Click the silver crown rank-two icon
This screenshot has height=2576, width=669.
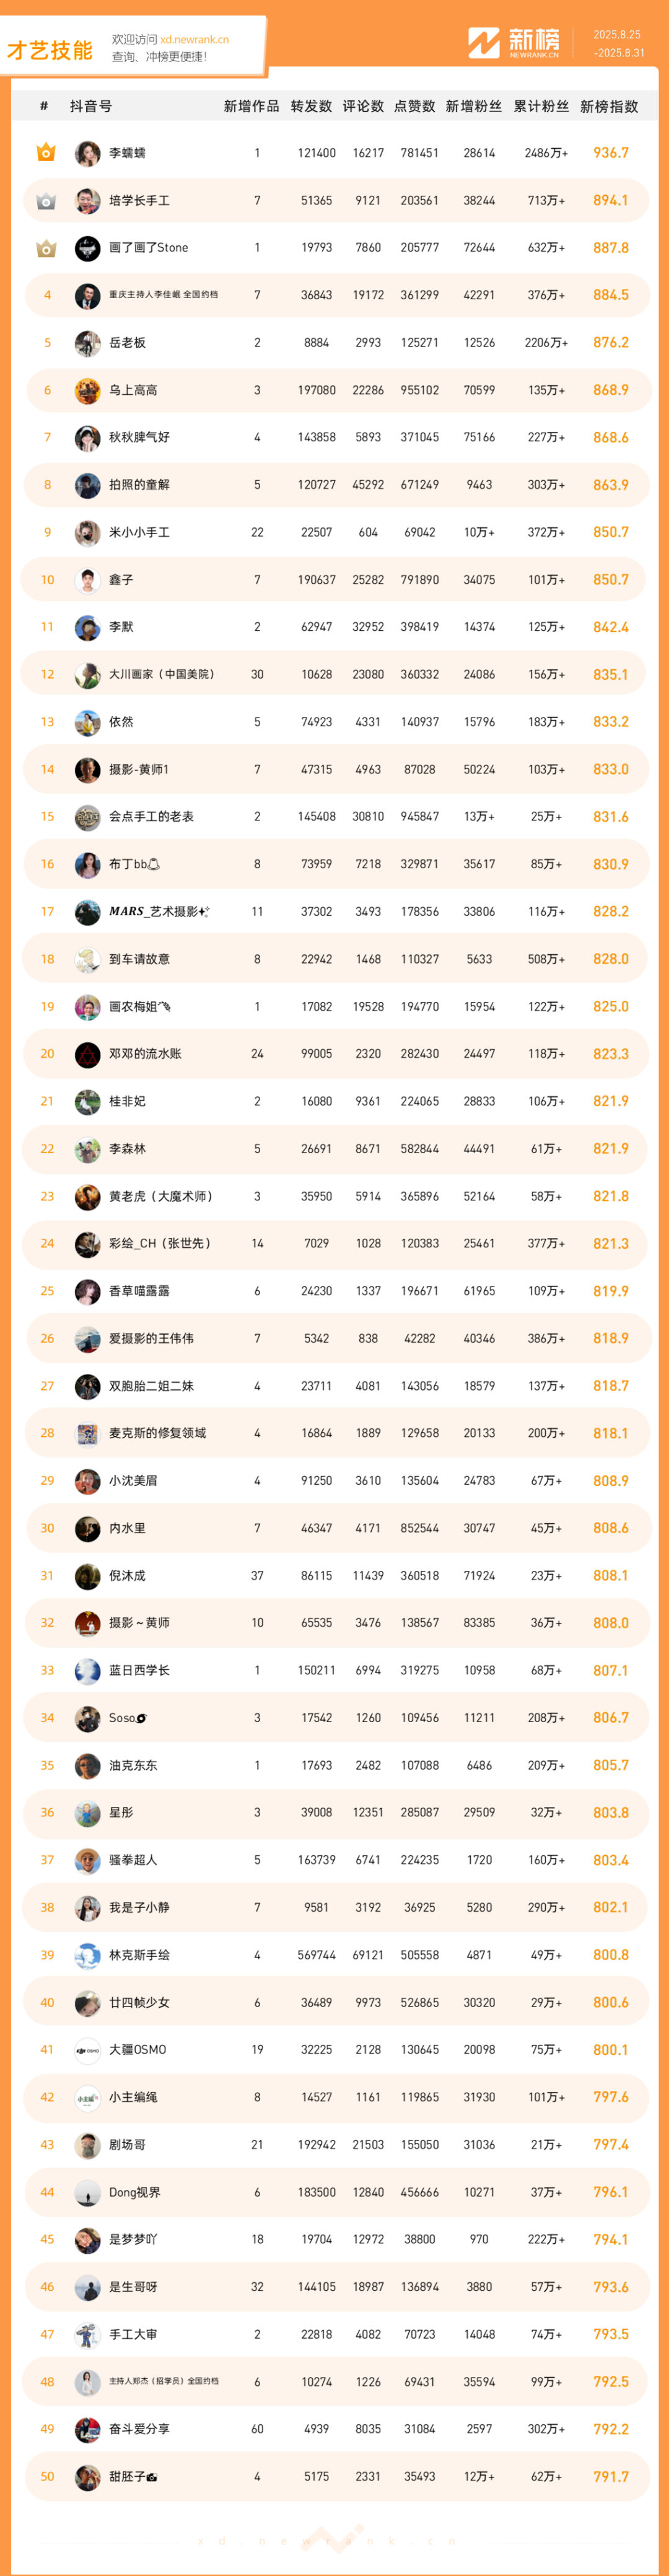[x=46, y=201]
